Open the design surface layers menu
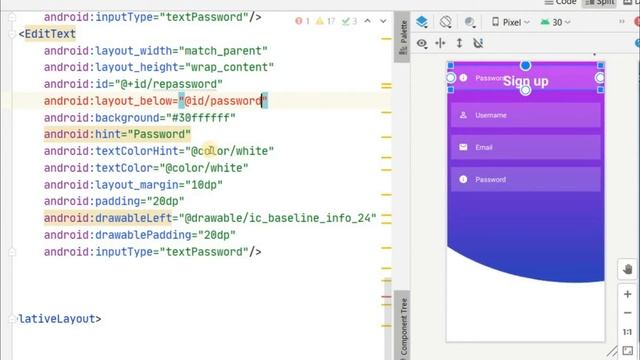This screenshot has height=360, width=640. tap(422, 22)
